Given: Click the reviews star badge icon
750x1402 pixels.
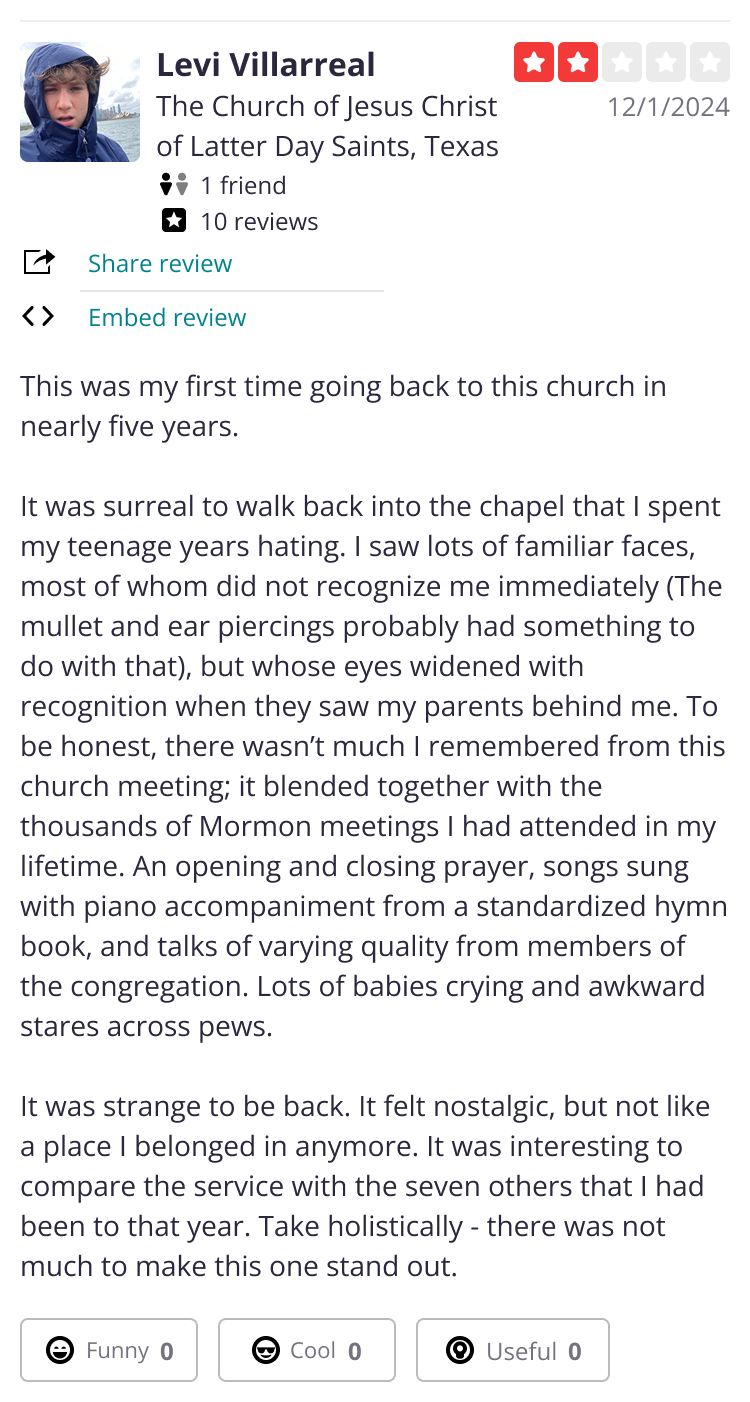Looking at the screenshot, I should (x=174, y=221).
